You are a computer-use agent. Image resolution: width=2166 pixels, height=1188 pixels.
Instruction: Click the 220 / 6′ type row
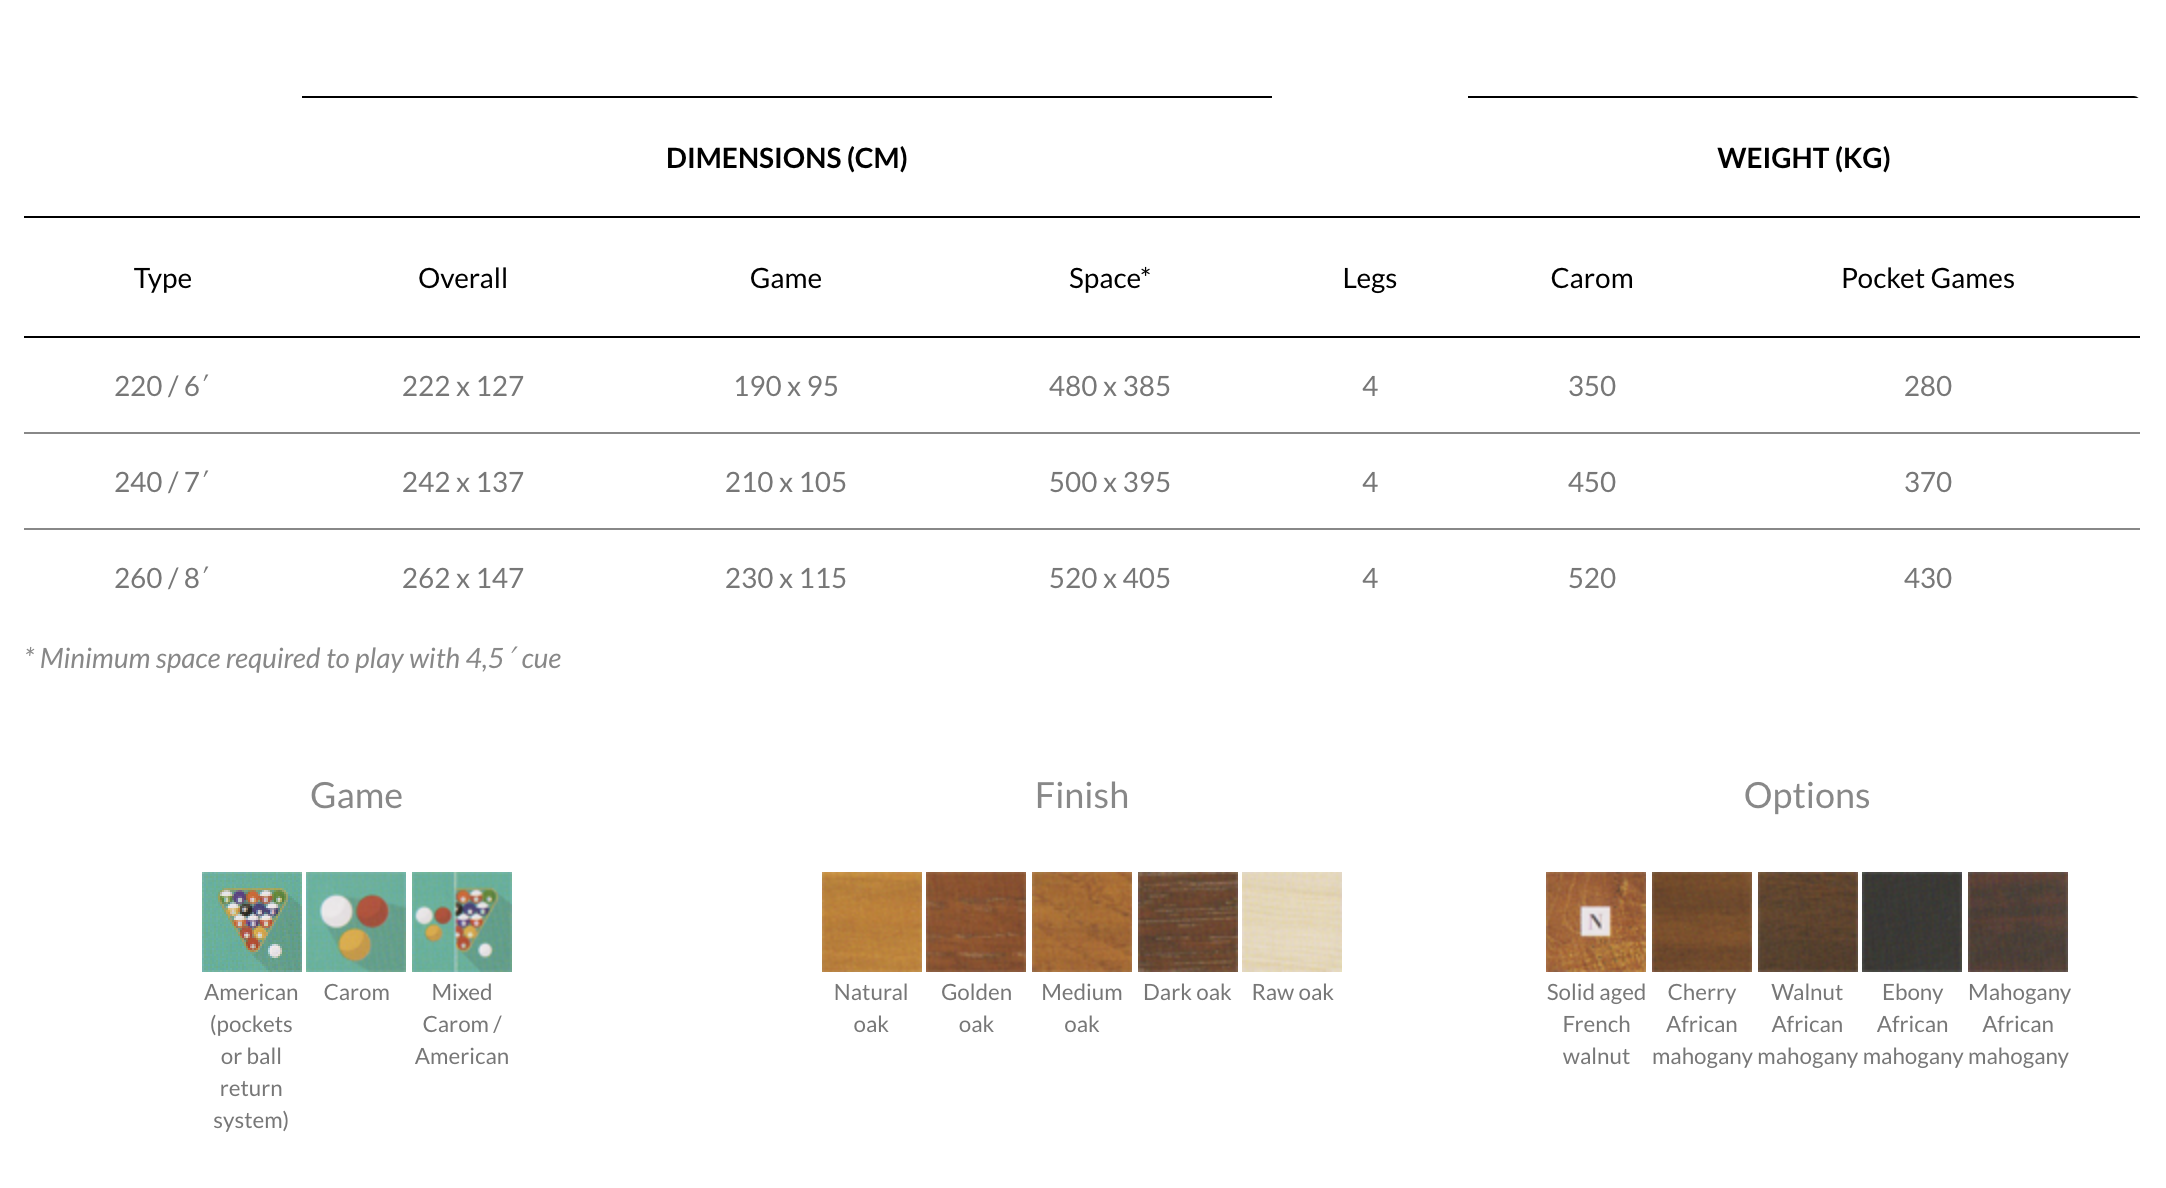point(162,386)
